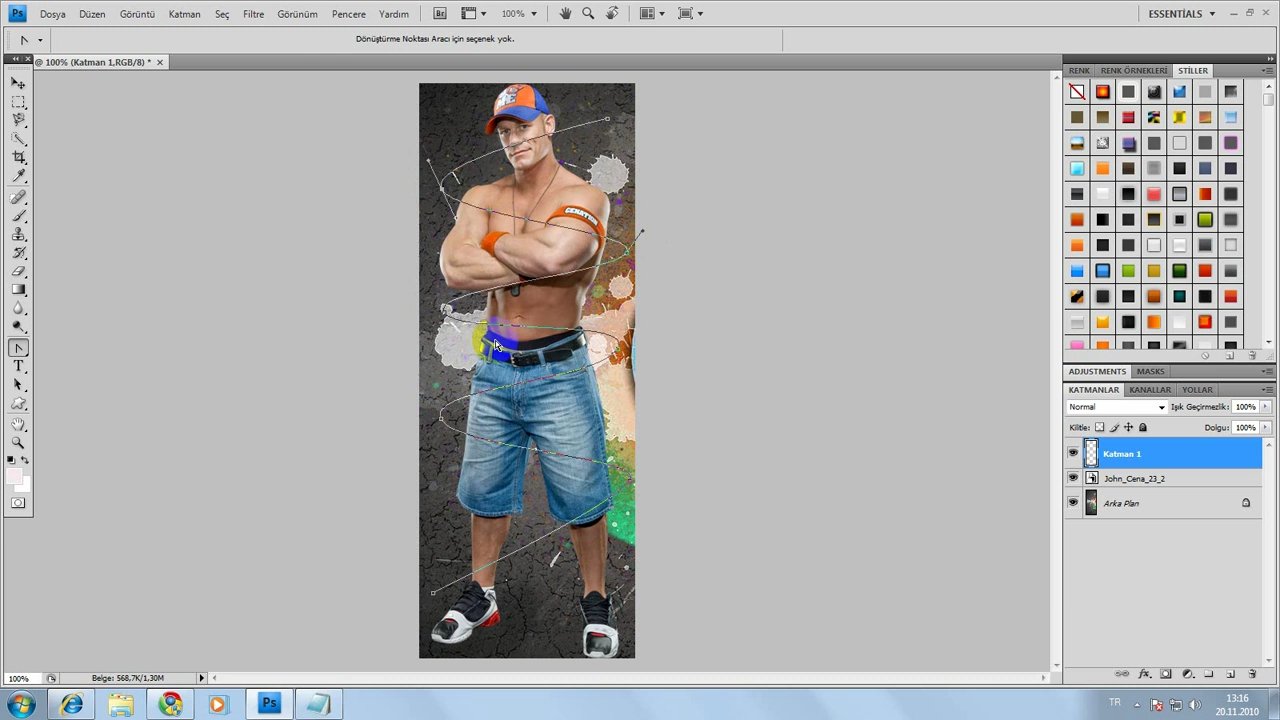Viewport: 1280px width, 720px height.
Task: Click Delete layer trash icon
Action: click(x=1252, y=675)
